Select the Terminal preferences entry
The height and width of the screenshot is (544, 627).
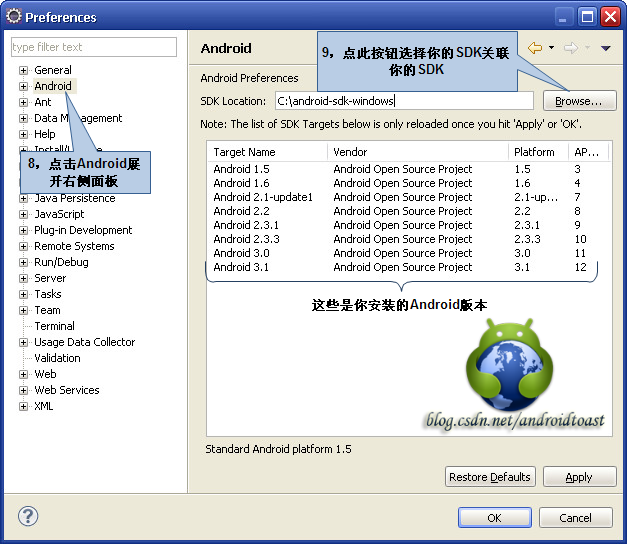(x=54, y=326)
